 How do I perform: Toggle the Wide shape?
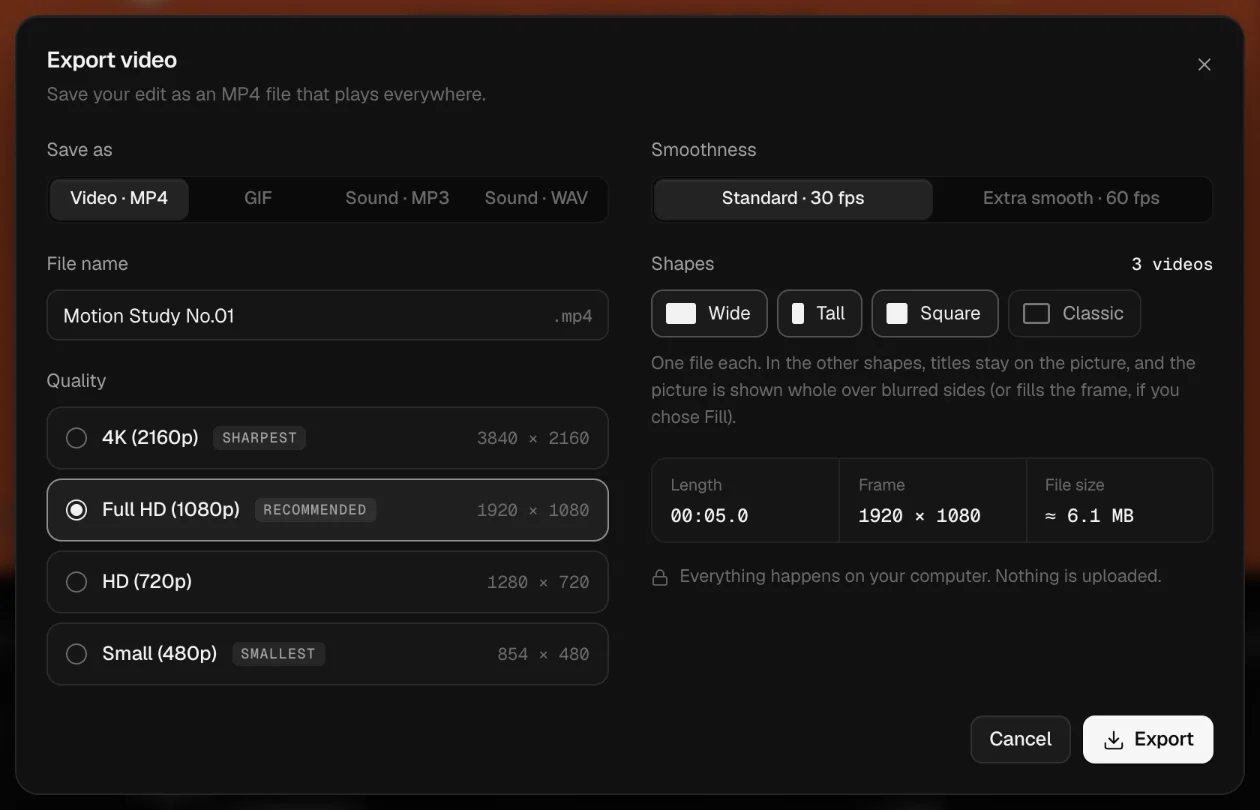(x=709, y=313)
